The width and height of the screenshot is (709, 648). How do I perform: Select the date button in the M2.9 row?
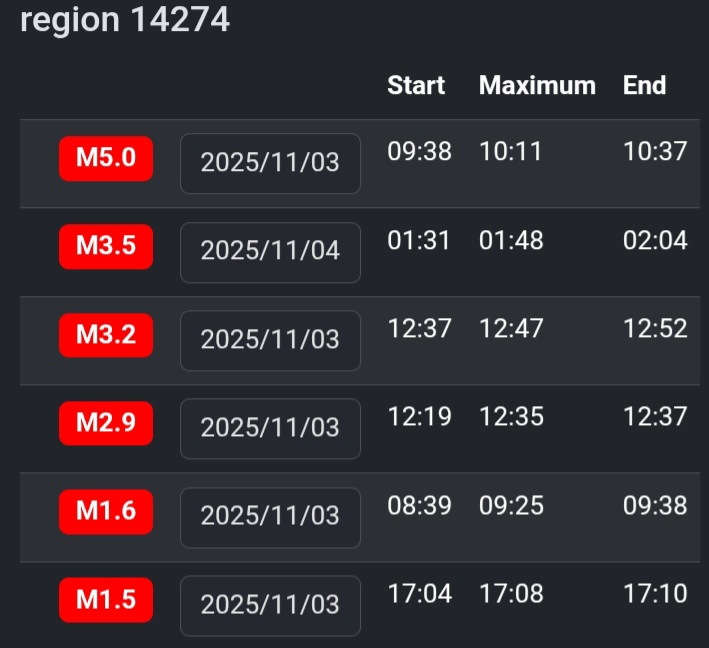[270, 428]
